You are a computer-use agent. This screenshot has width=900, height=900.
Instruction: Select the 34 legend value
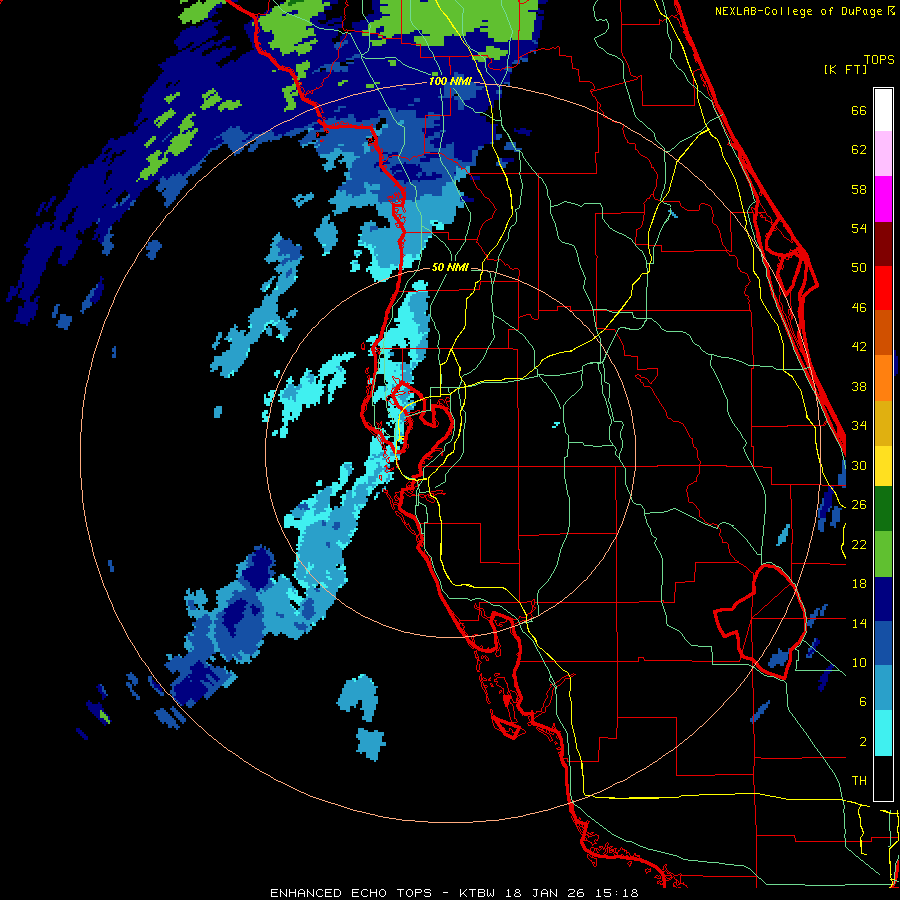(859, 426)
